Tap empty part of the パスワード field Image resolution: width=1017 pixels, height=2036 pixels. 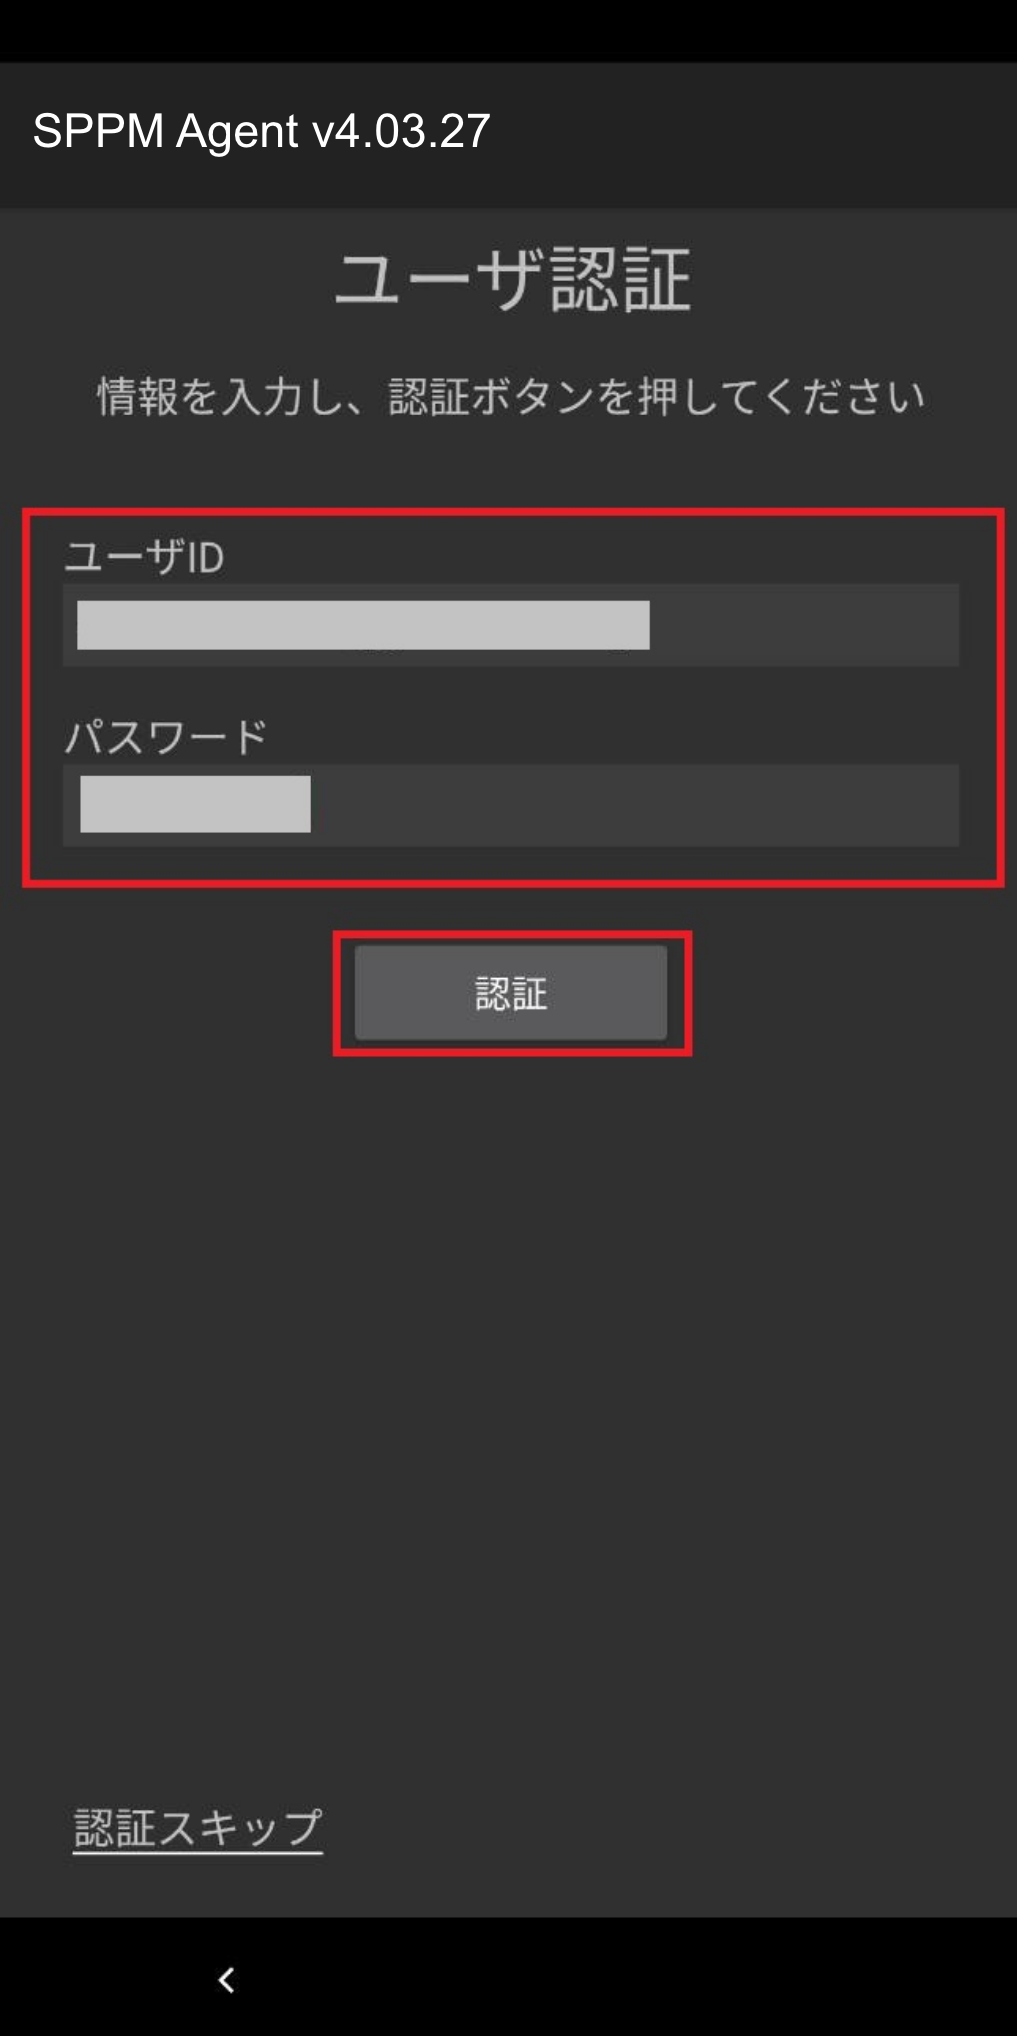(x=635, y=805)
